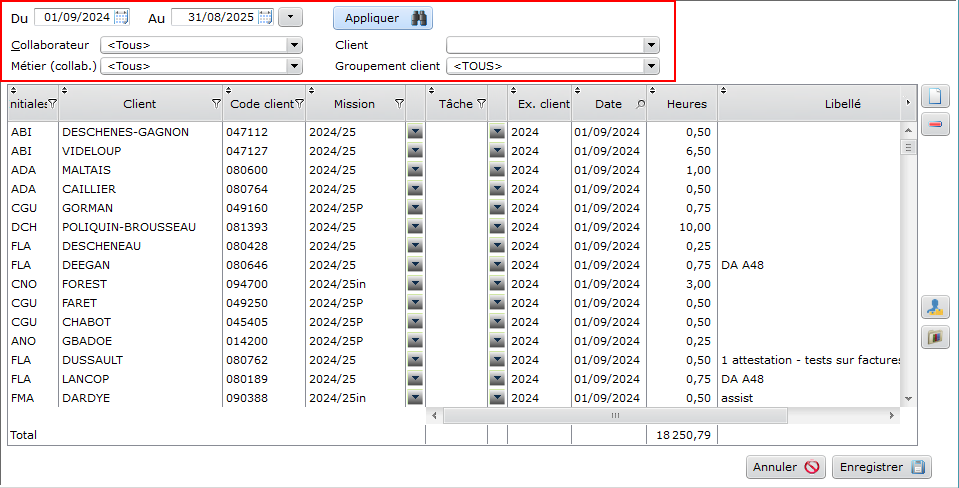Click the blue person icon button

935,307
